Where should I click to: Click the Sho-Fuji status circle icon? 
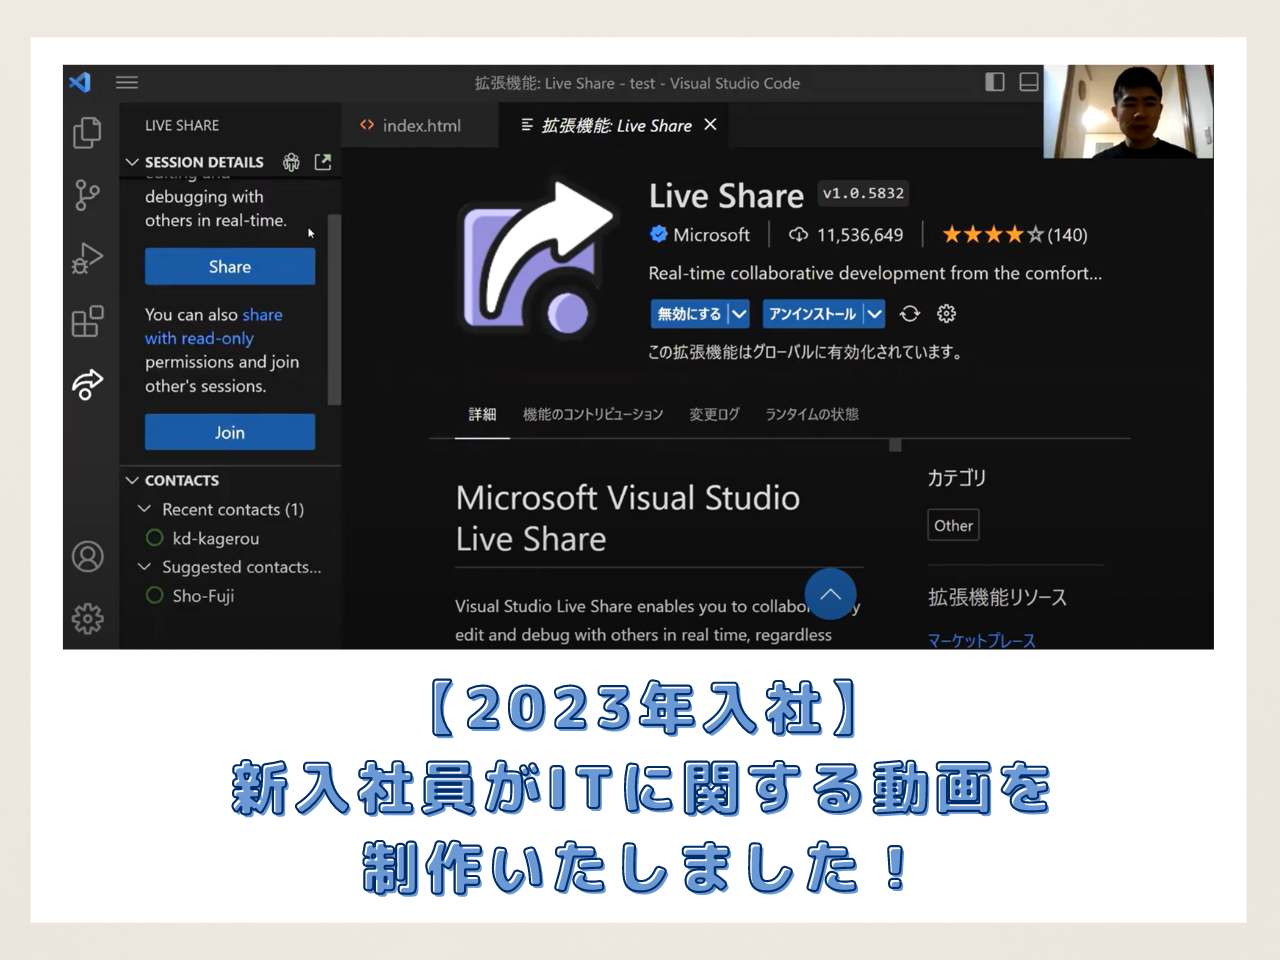tap(154, 595)
